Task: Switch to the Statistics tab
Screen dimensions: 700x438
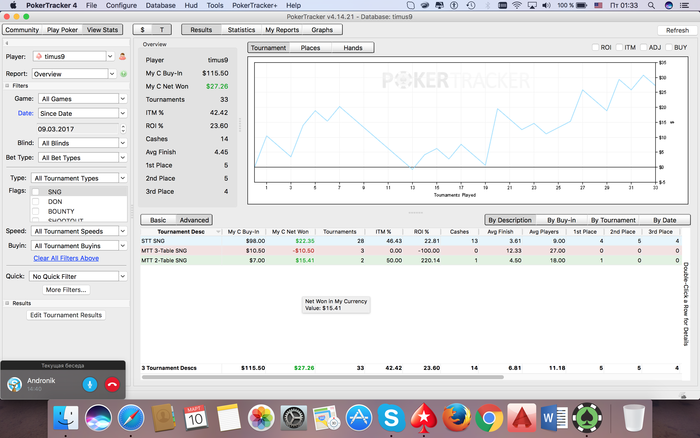Action: click(x=241, y=29)
